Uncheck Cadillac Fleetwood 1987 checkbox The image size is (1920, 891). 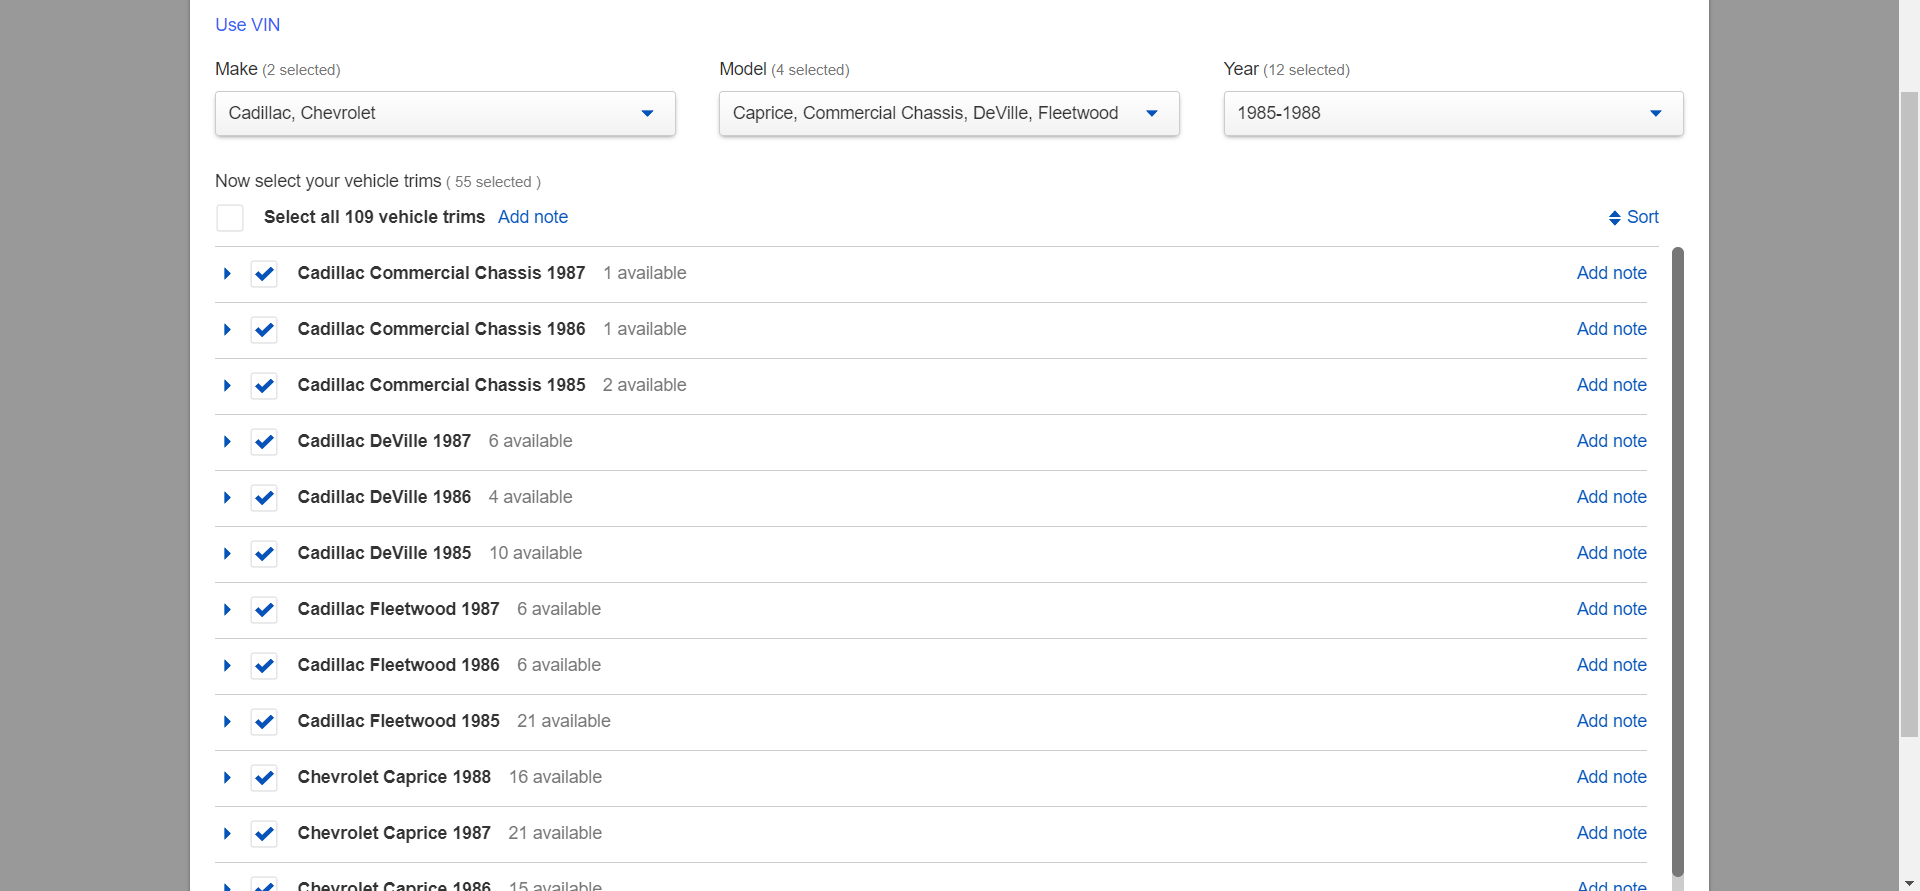(x=264, y=610)
